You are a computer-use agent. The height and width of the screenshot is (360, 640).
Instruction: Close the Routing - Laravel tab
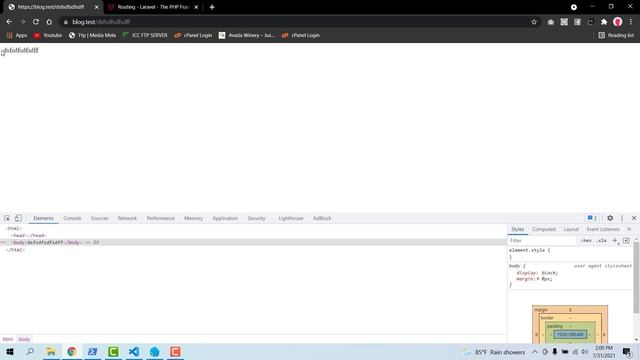tap(196, 7)
